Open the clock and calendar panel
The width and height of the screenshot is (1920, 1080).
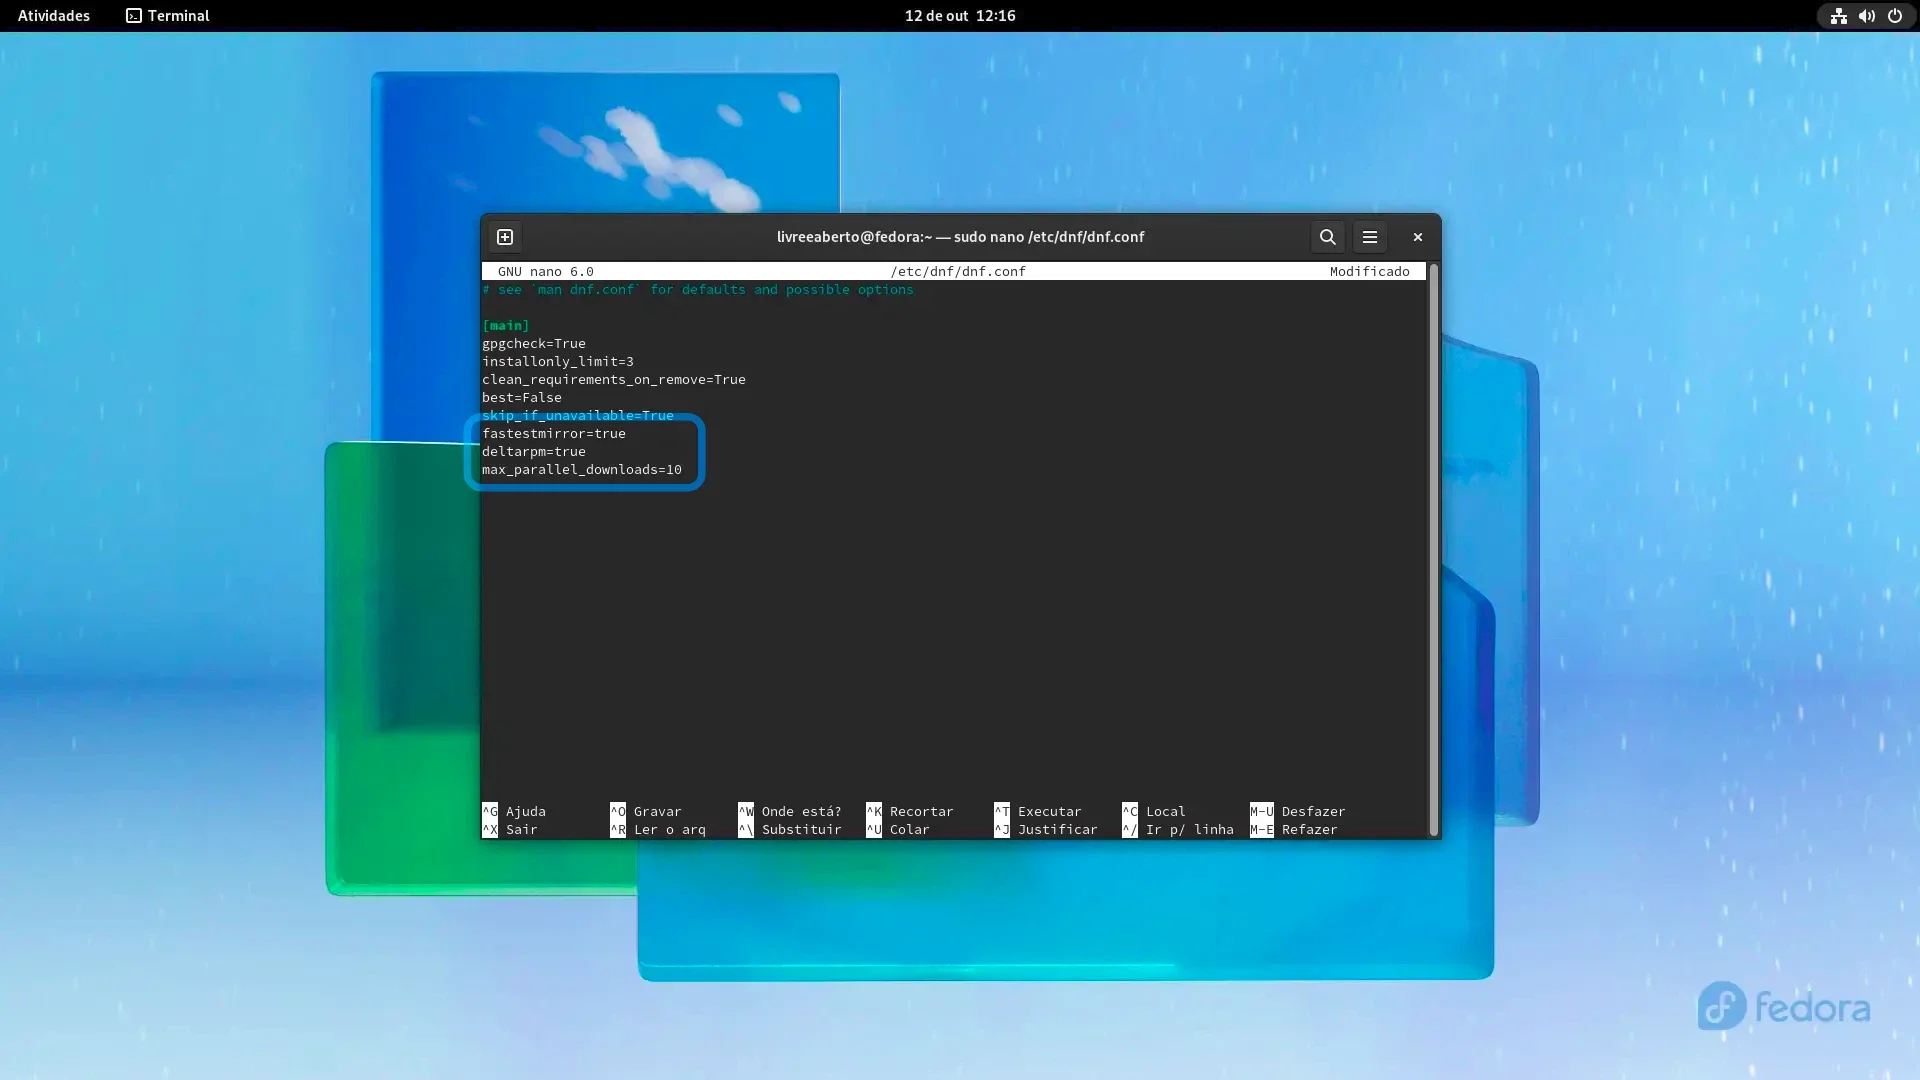pyautogui.click(x=960, y=16)
